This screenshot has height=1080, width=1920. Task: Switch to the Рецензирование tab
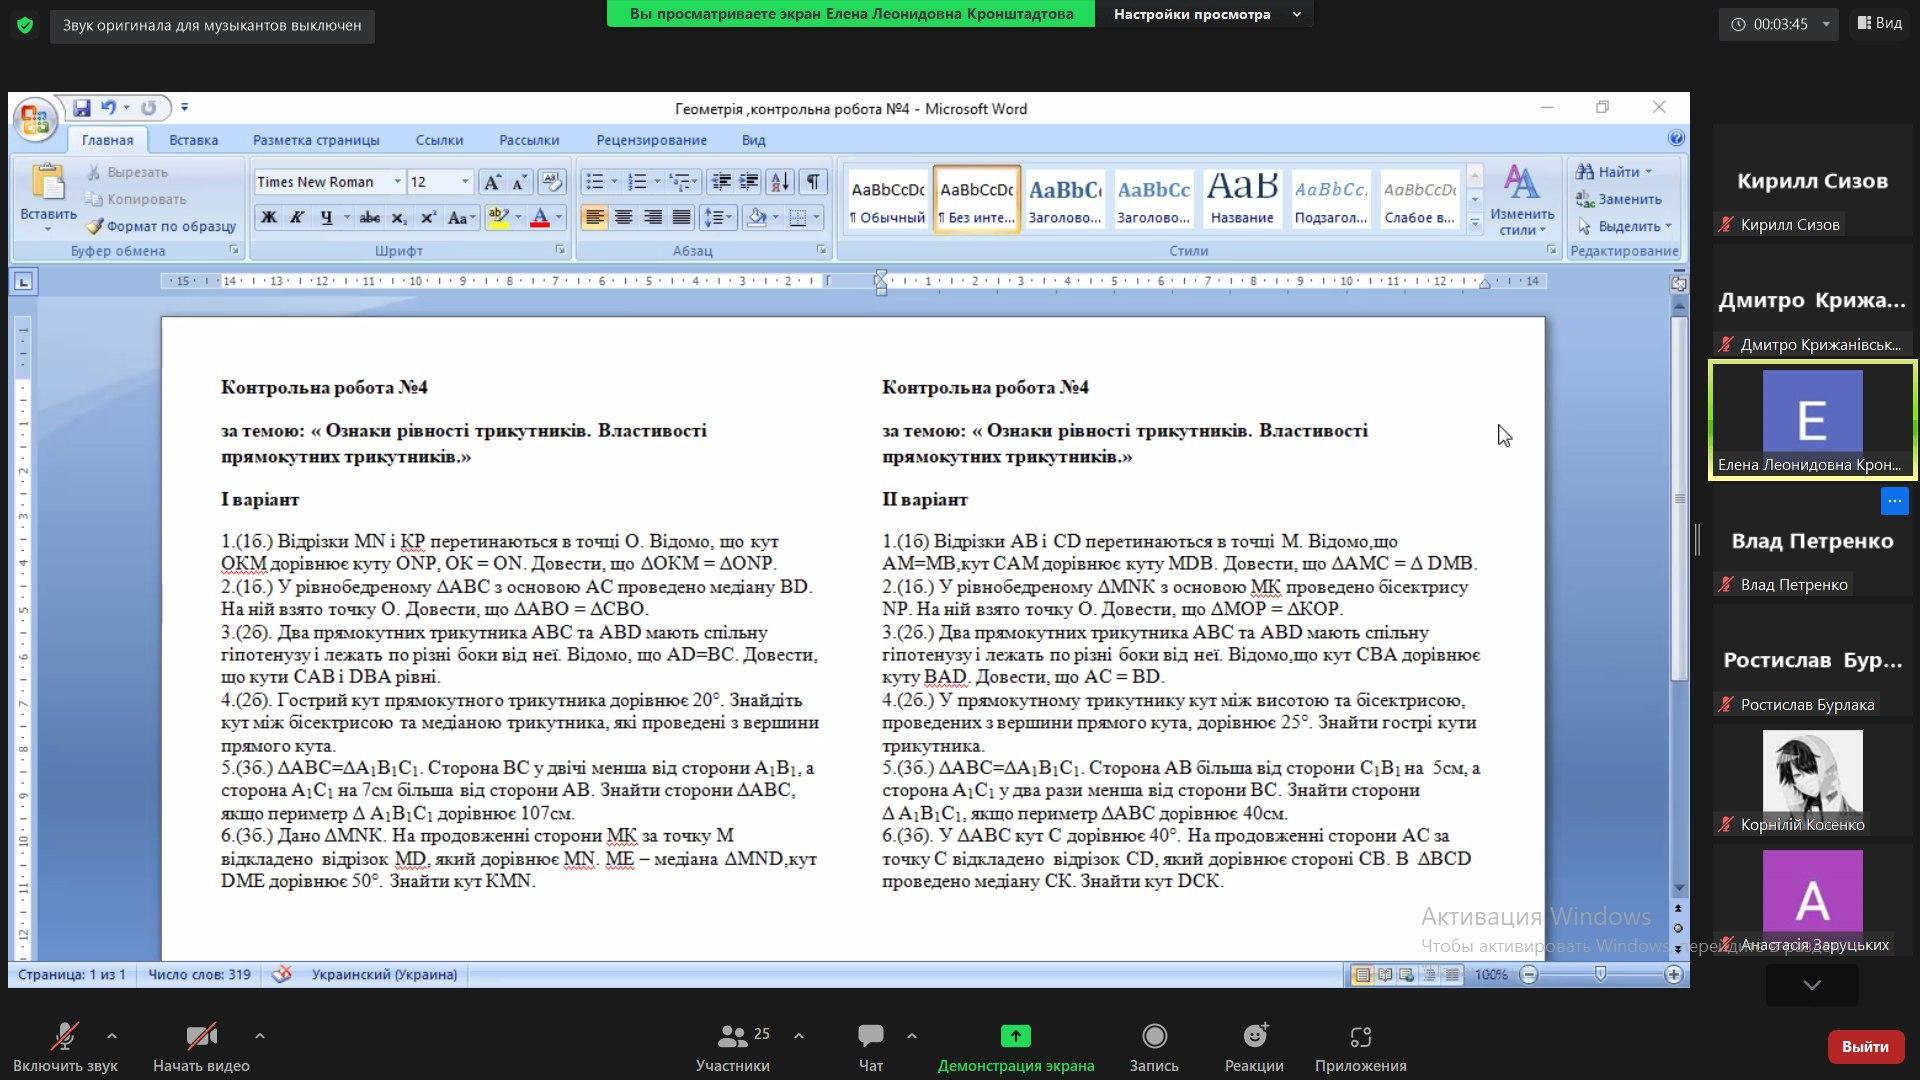click(x=651, y=140)
